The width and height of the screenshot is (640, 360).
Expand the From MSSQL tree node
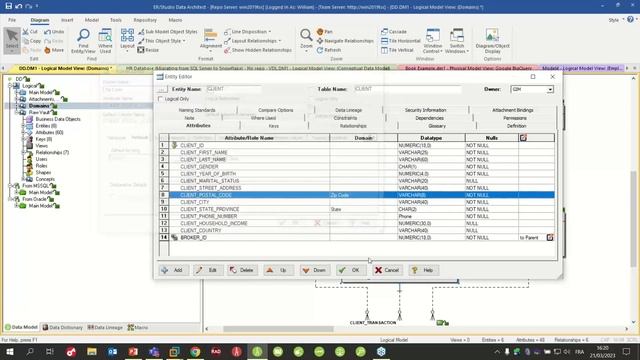point(10,186)
